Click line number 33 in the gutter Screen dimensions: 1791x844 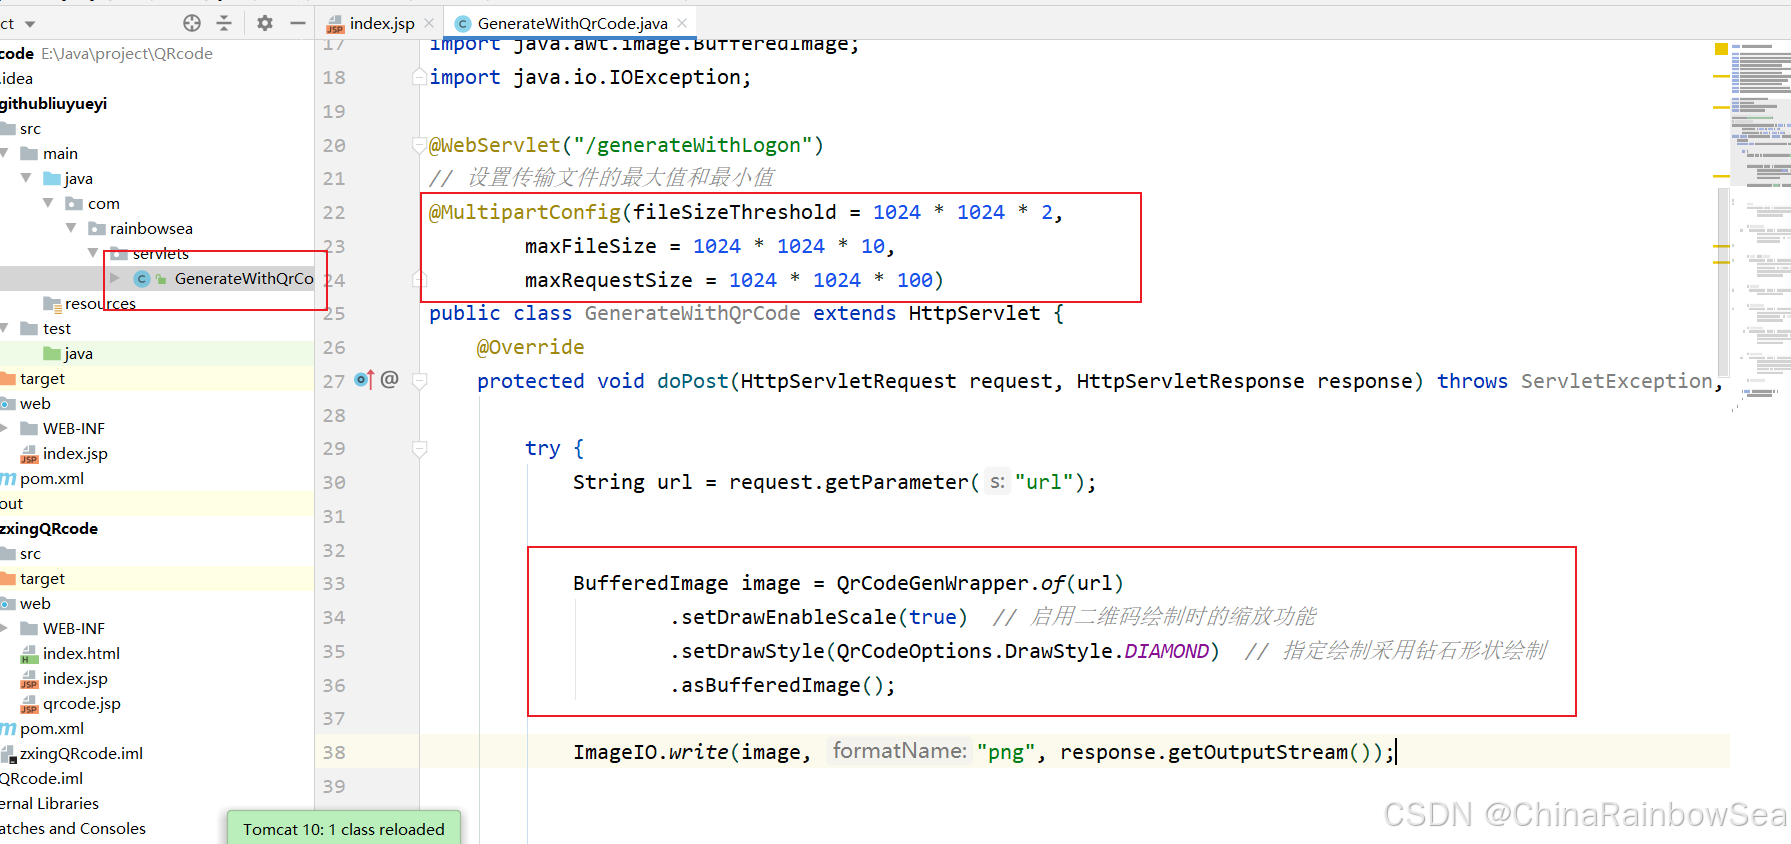[334, 583]
